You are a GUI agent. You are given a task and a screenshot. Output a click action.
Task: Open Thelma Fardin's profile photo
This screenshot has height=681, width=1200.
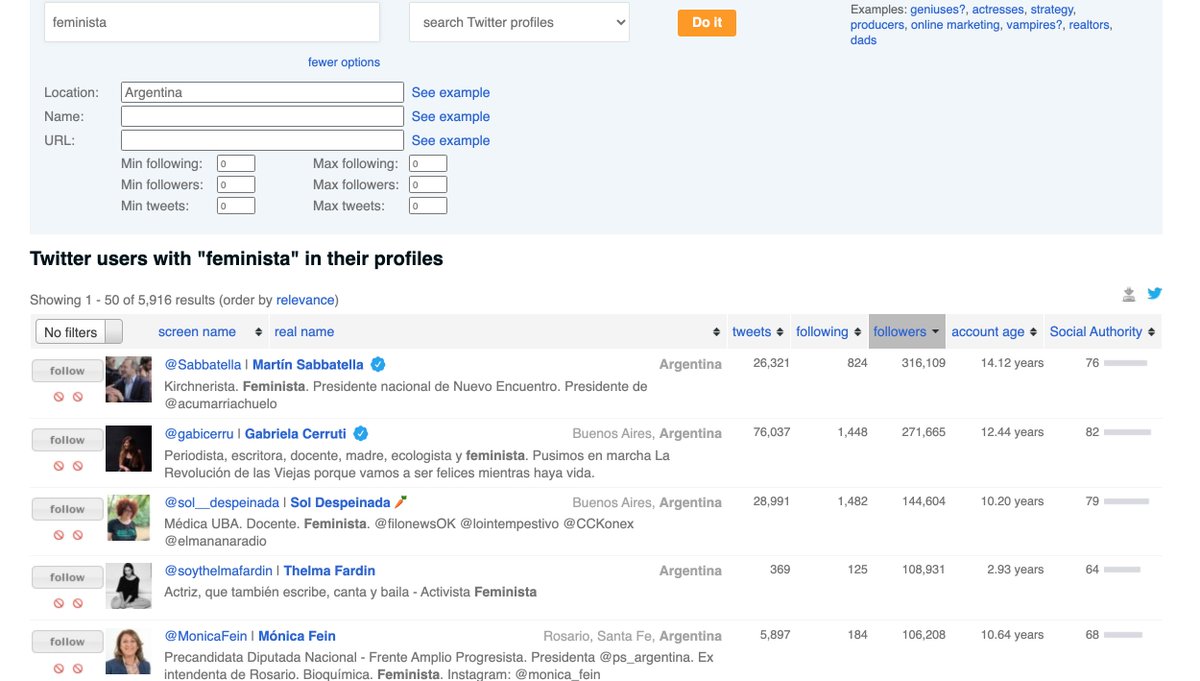(128, 586)
